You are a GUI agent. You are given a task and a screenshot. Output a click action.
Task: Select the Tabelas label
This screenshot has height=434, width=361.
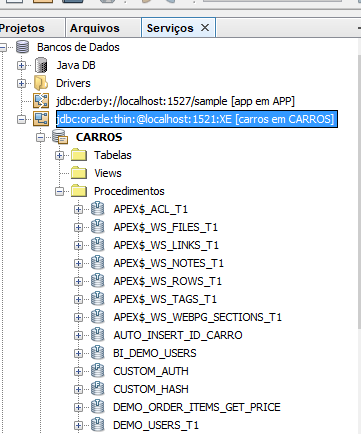pos(113,155)
